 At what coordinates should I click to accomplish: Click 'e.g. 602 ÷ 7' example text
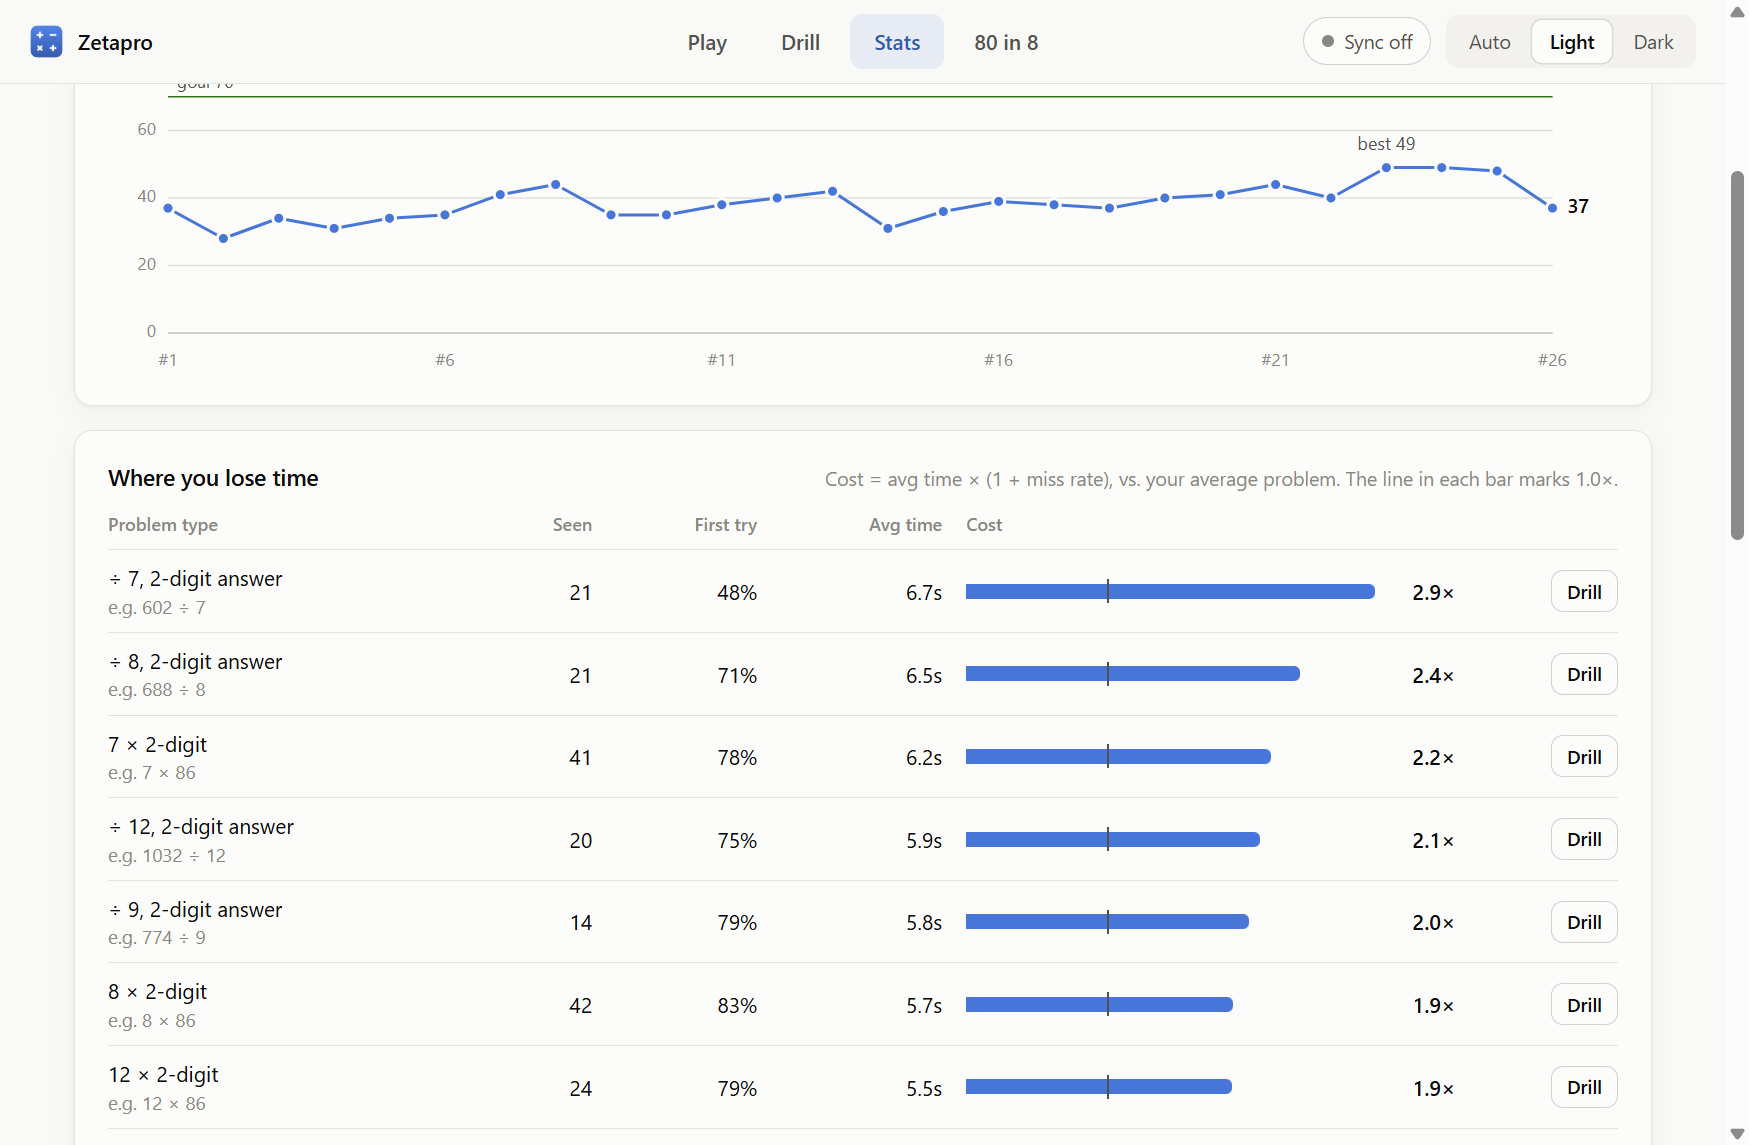click(x=157, y=608)
